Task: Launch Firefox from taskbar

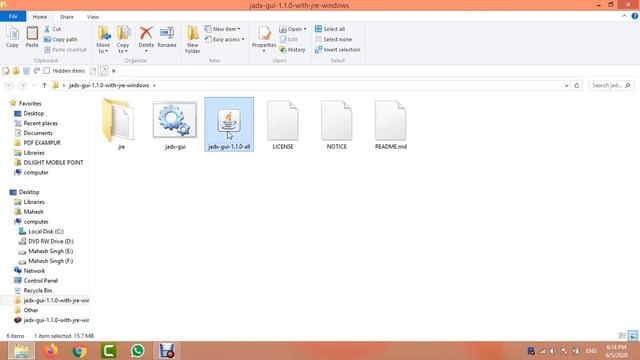Action: pyautogui.click(x=51, y=351)
